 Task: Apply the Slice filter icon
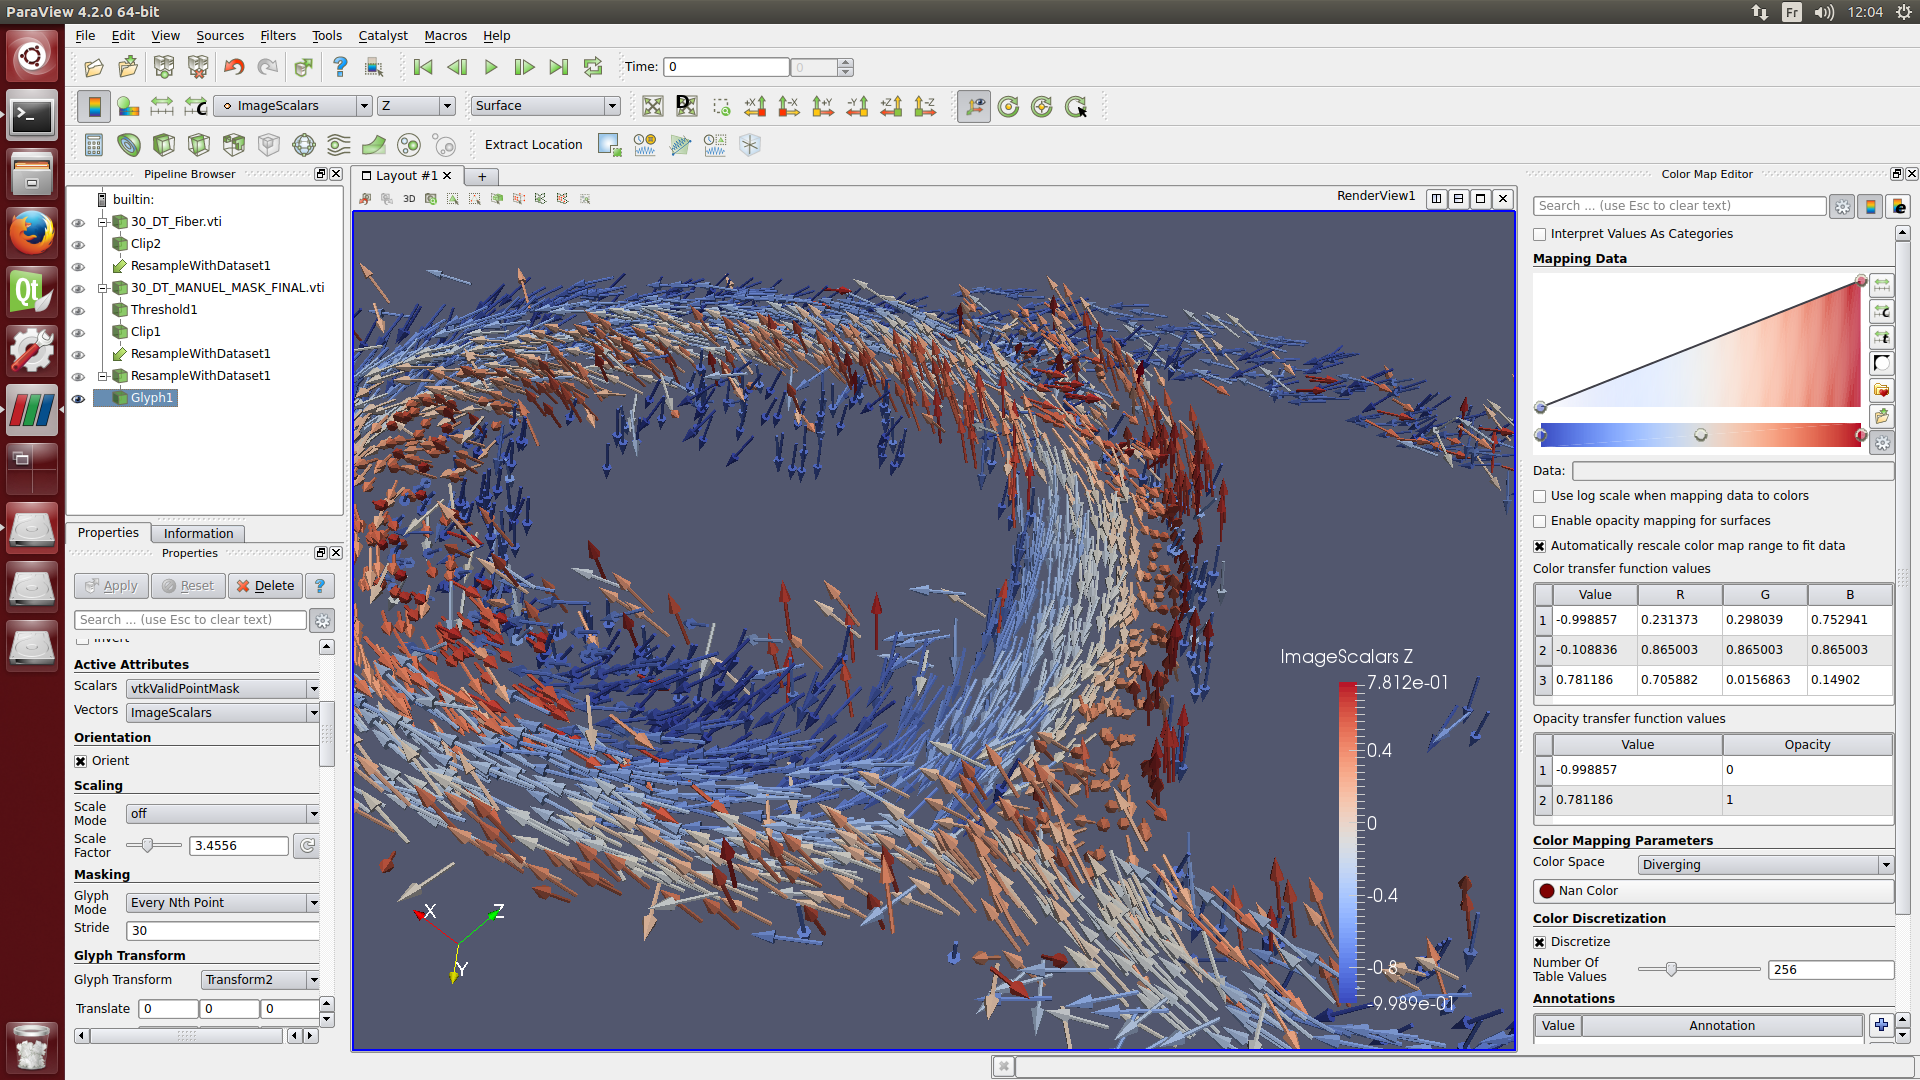(199, 145)
